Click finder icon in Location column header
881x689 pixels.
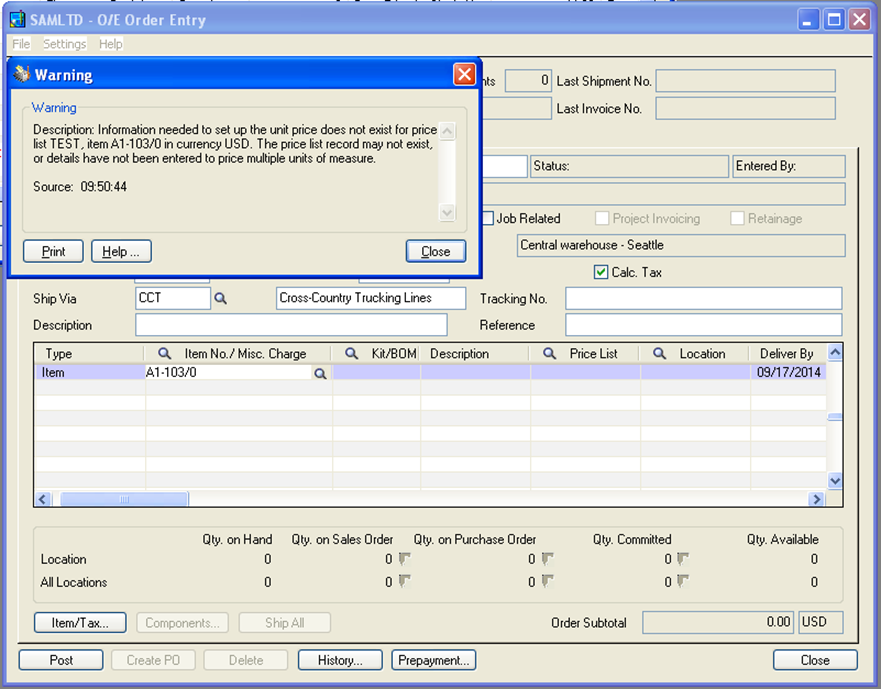659,353
